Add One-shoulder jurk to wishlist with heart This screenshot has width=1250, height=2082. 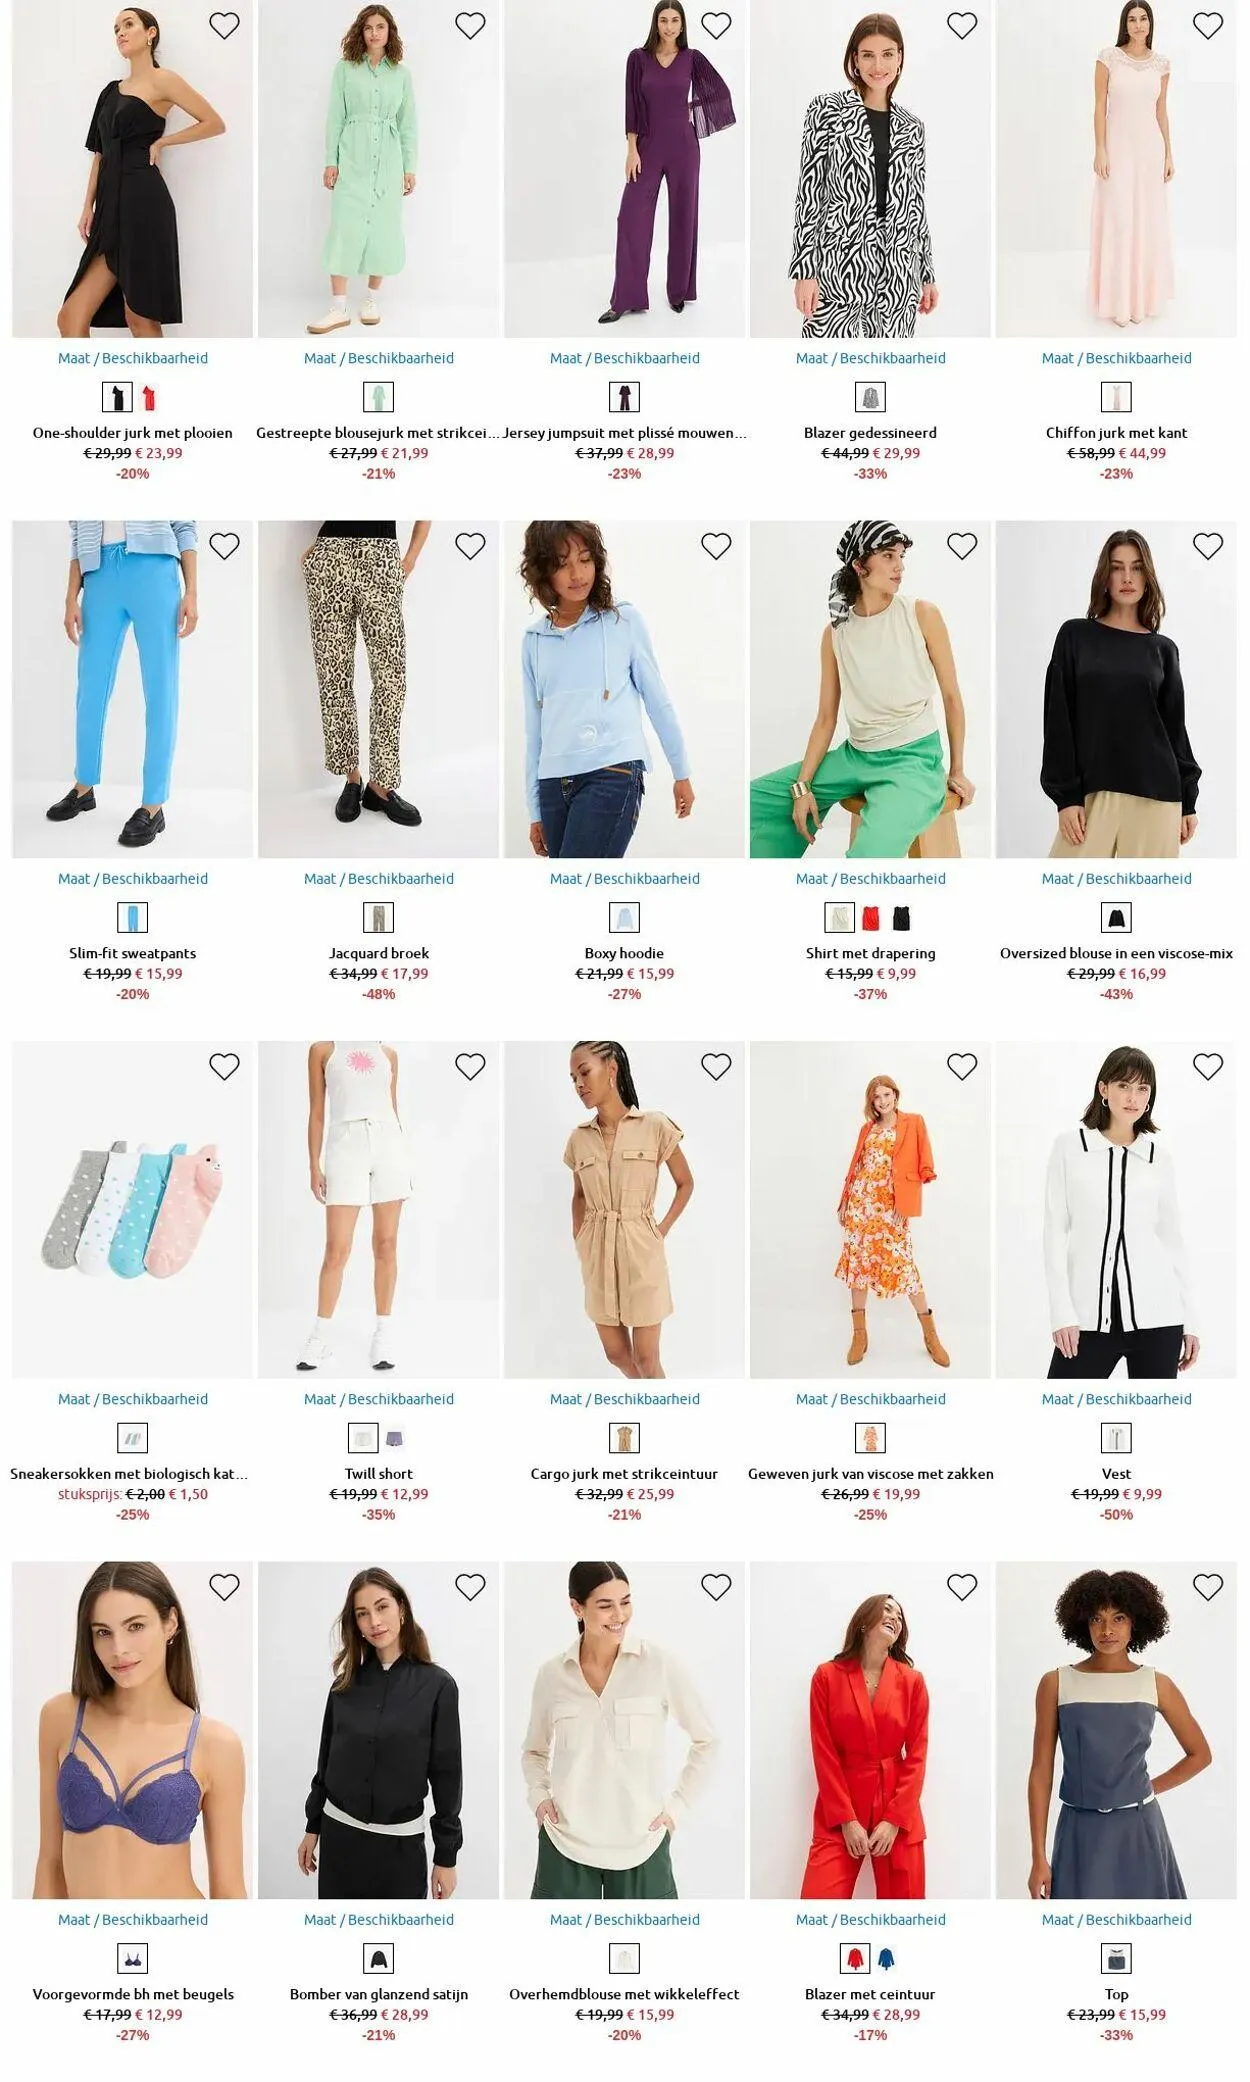click(x=224, y=26)
